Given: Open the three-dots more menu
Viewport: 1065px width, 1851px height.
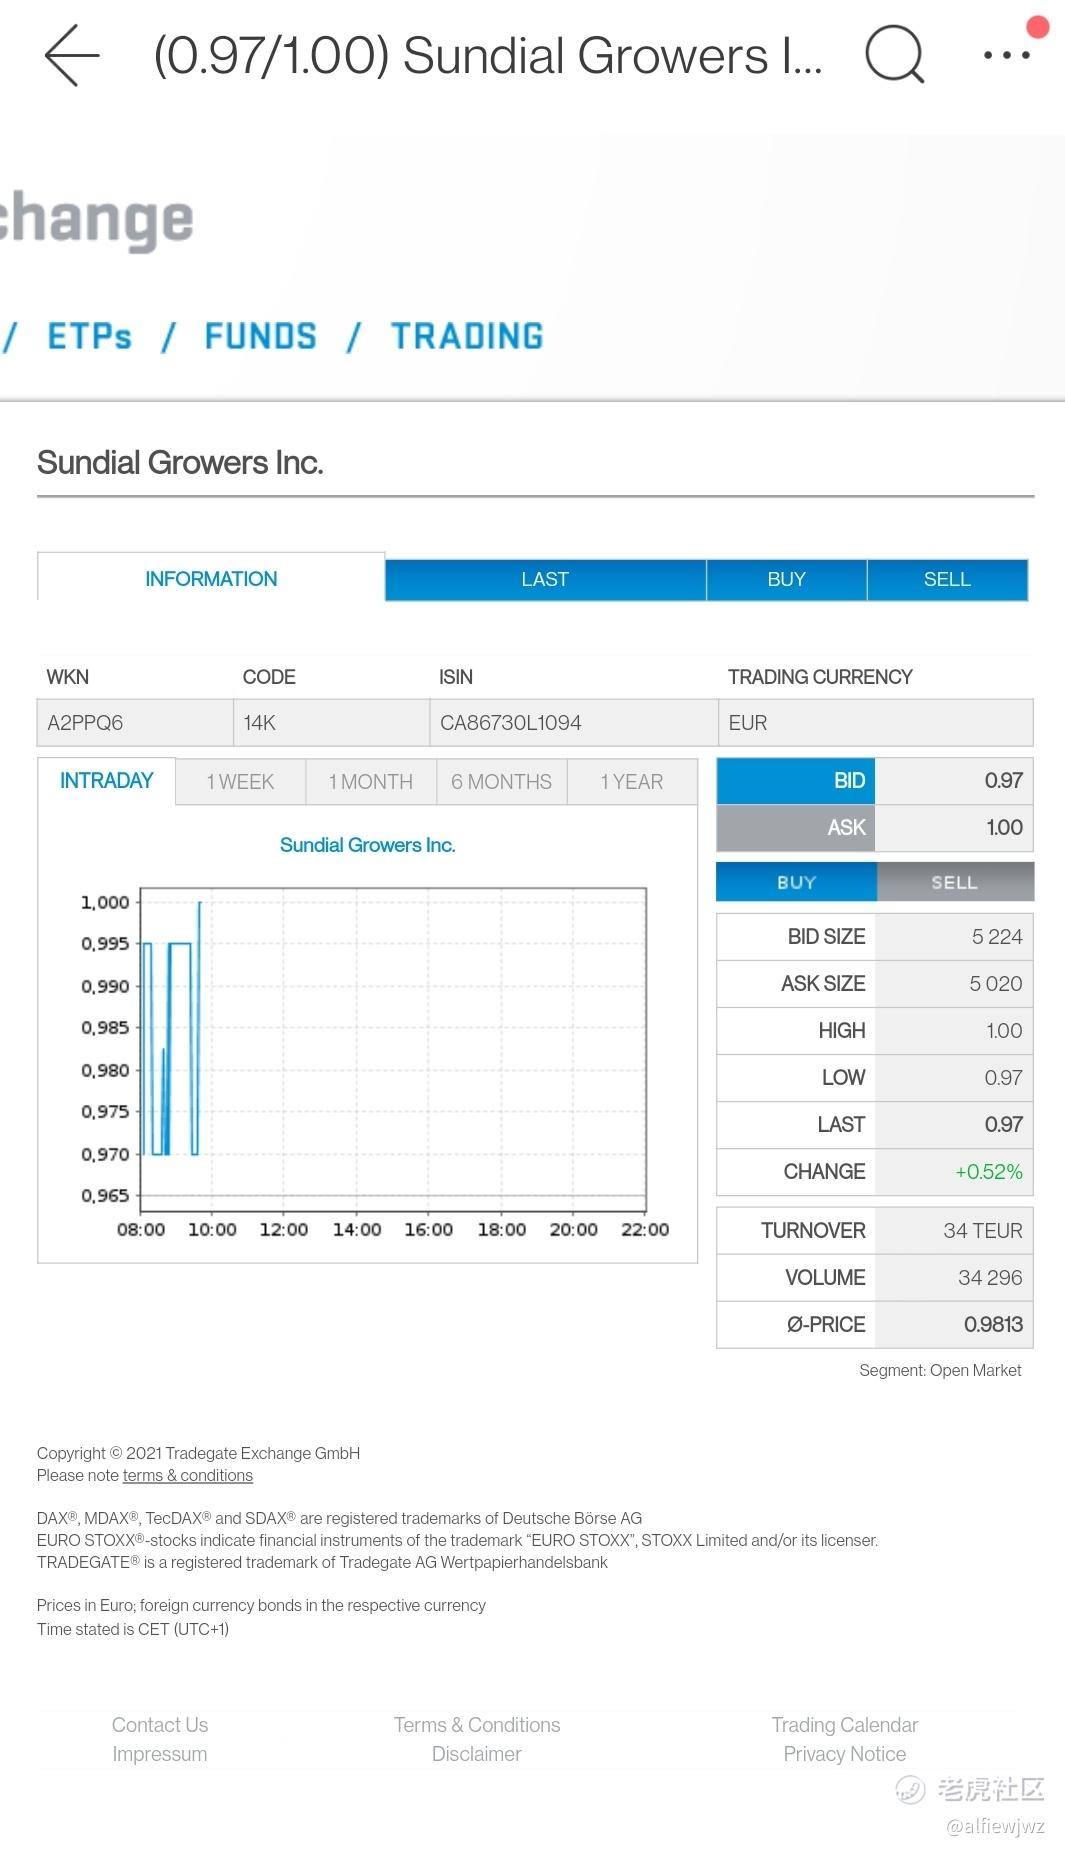Looking at the screenshot, I should coord(1007,55).
